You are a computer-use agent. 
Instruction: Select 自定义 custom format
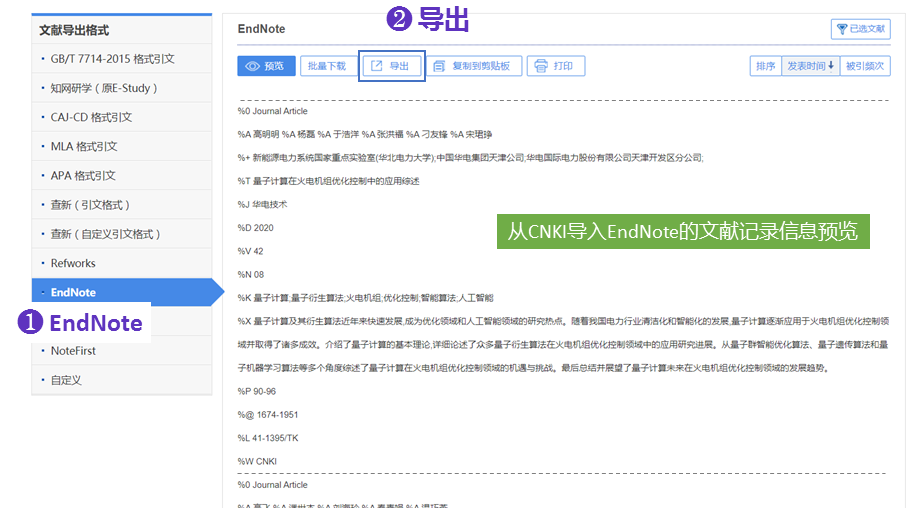pyautogui.click(x=122, y=380)
